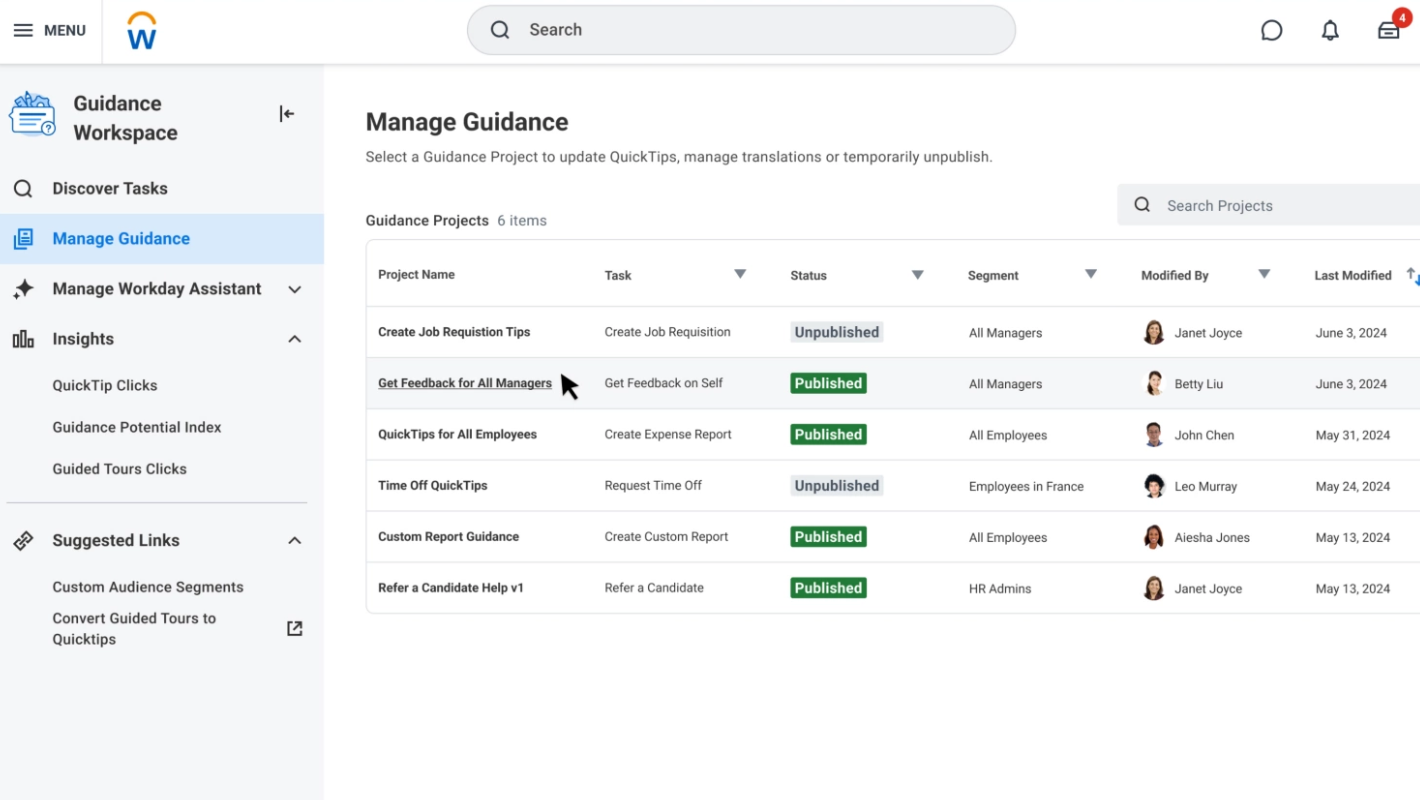Click Janet Joyce's avatar in first row
The width and height of the screenshot is (1420, 800).
1154,333
